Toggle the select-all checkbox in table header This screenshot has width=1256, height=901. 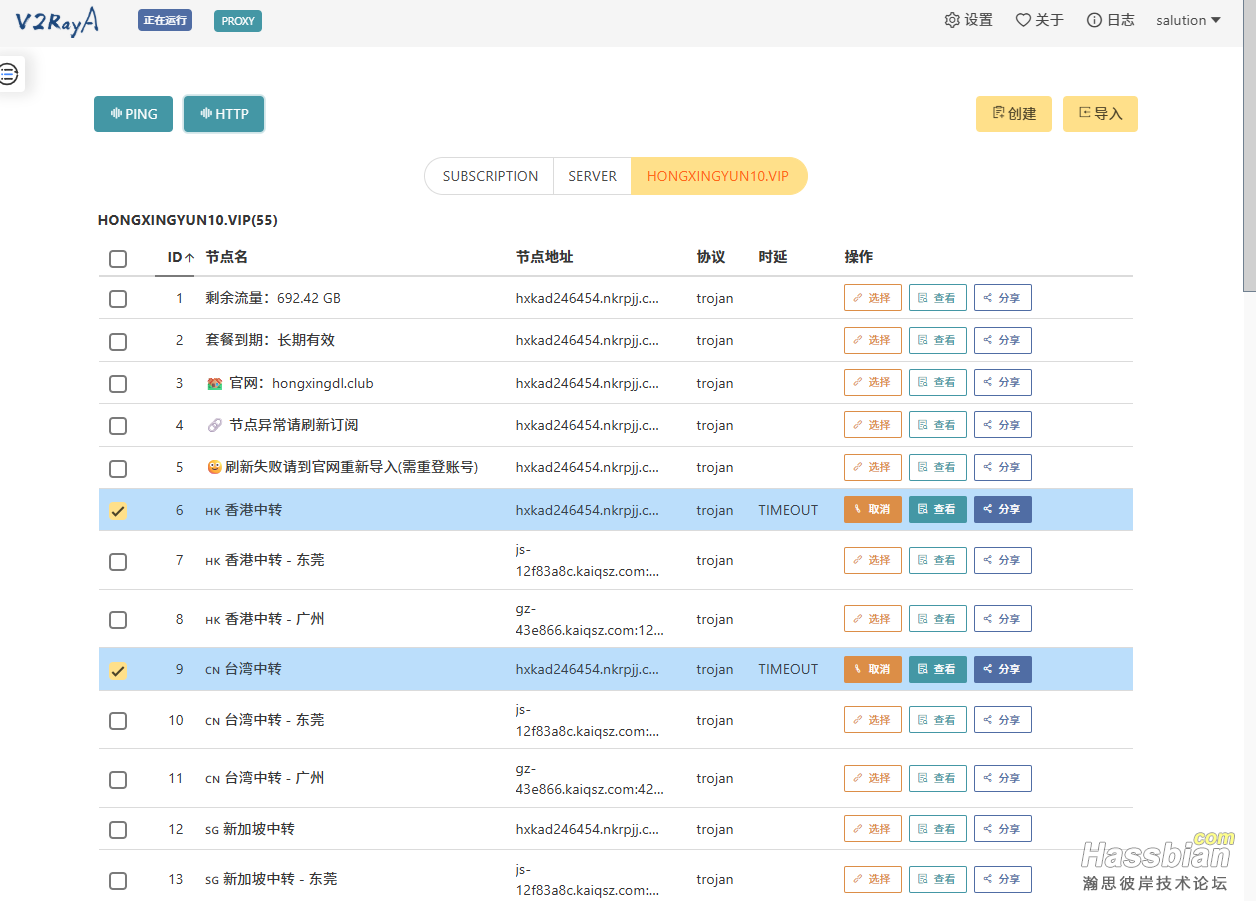tap(118, 259)
